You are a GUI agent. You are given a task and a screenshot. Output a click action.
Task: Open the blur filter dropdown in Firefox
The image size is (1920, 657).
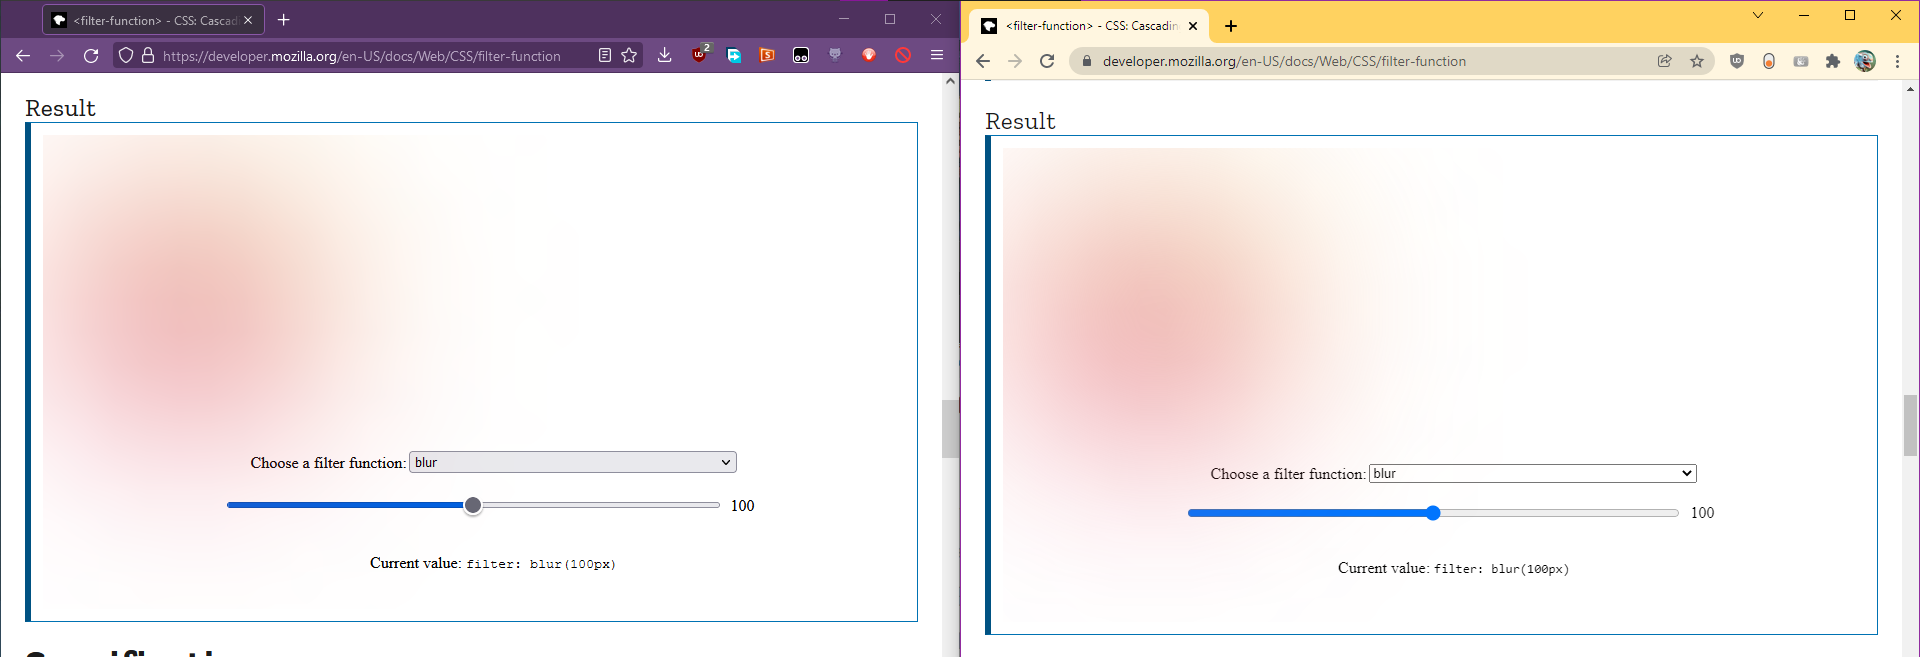point(573,462)
